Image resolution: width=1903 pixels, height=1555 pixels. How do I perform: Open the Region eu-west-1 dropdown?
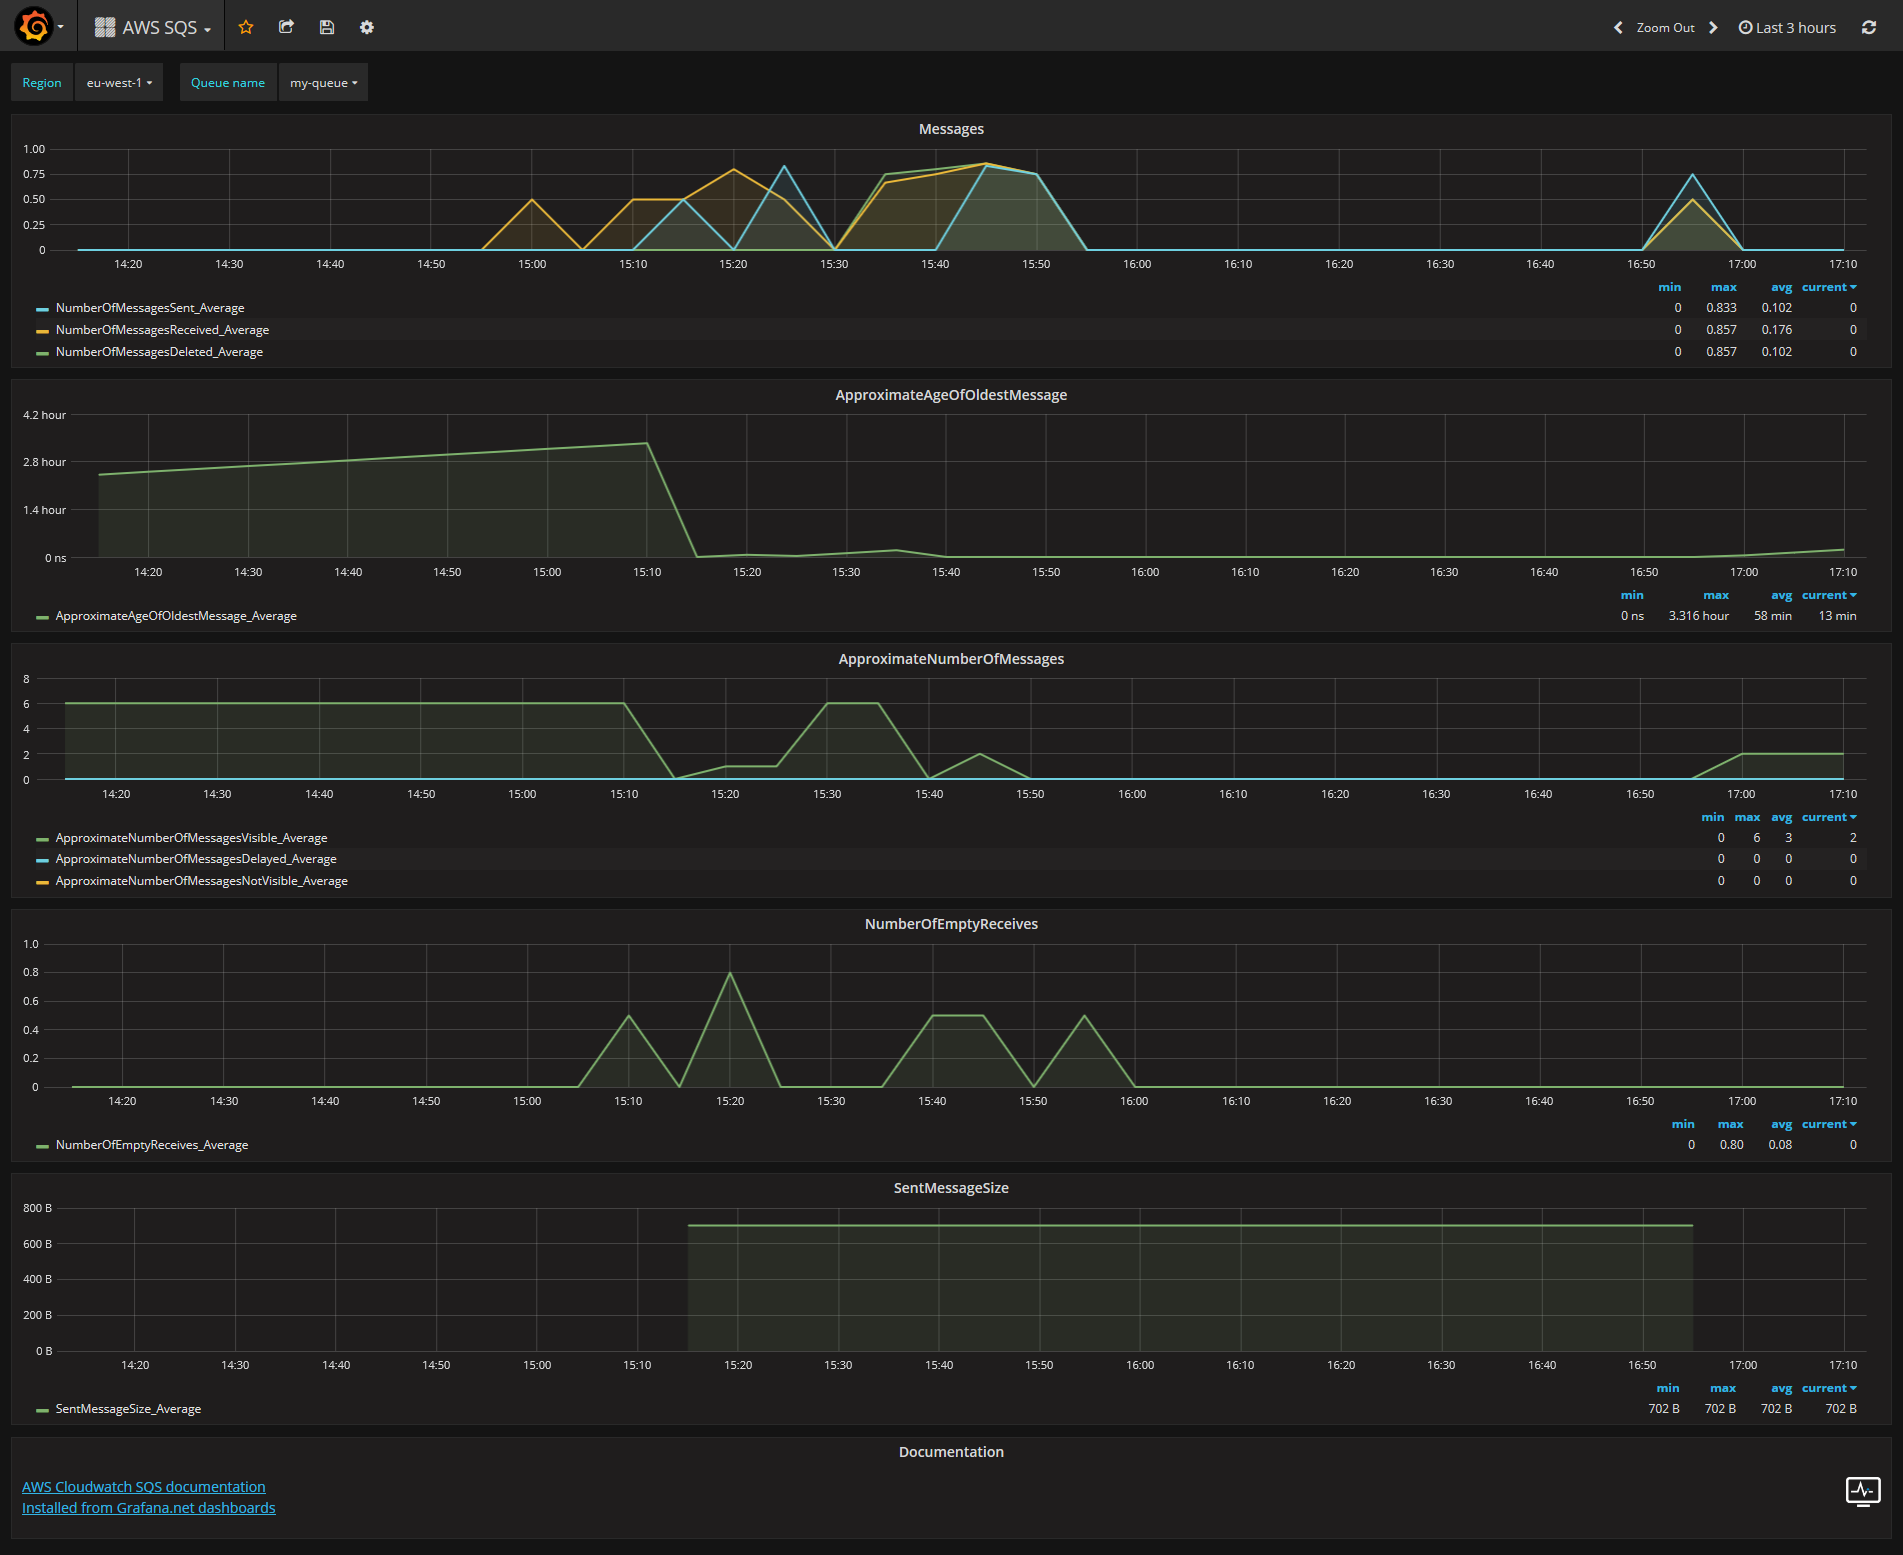pyautogui.click(x=119, y=82)
